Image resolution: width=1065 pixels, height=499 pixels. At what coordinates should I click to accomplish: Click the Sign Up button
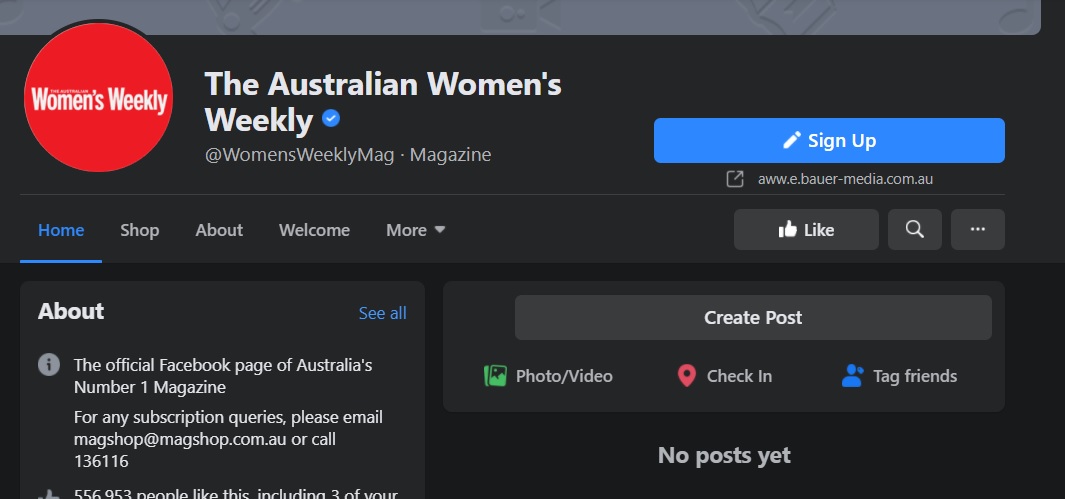click(x=829, y=141)
